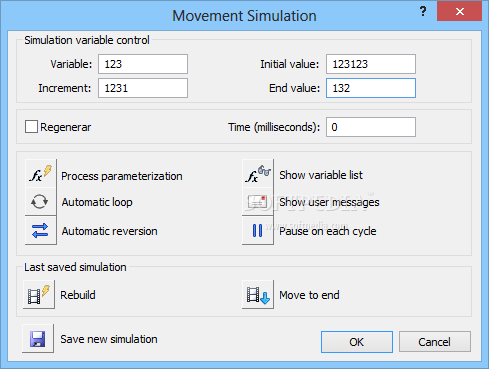The height and width of the screenshot is (369, 489).
Task: Click the "Show user messages" label text
Action: click(x=329, y=202)
